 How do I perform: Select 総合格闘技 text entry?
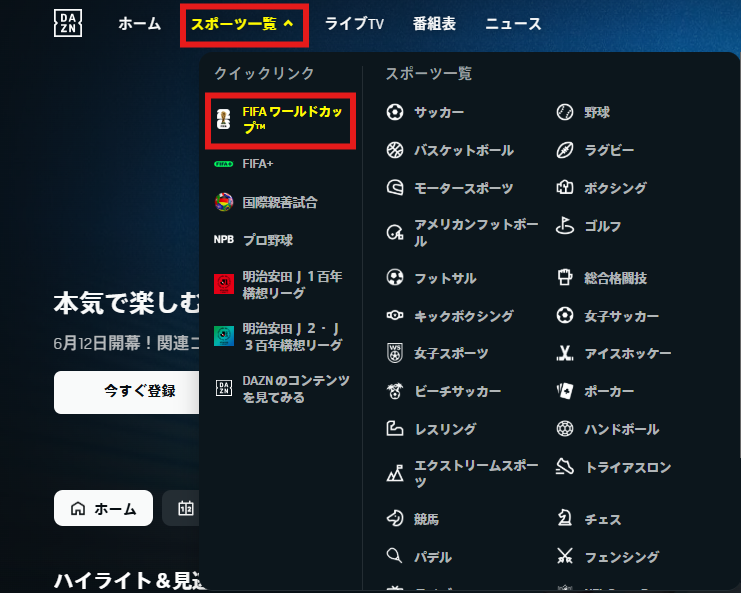pos(615,278)
